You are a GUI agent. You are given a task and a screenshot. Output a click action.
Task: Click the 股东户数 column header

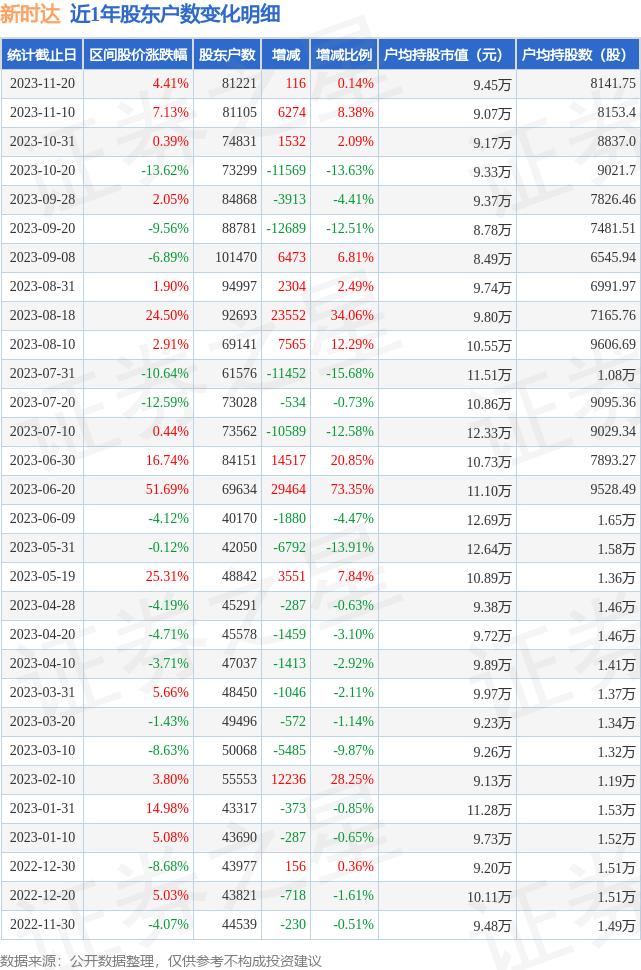[227, 54]
